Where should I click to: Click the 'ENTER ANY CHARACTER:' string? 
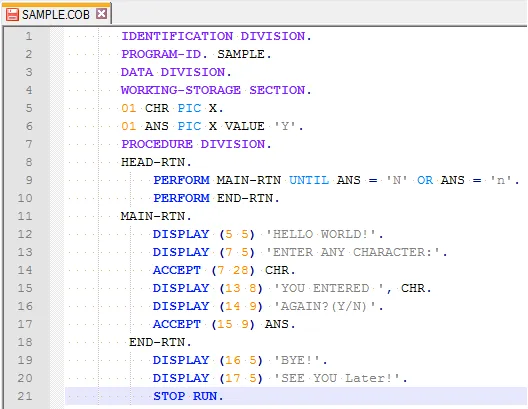353,252
